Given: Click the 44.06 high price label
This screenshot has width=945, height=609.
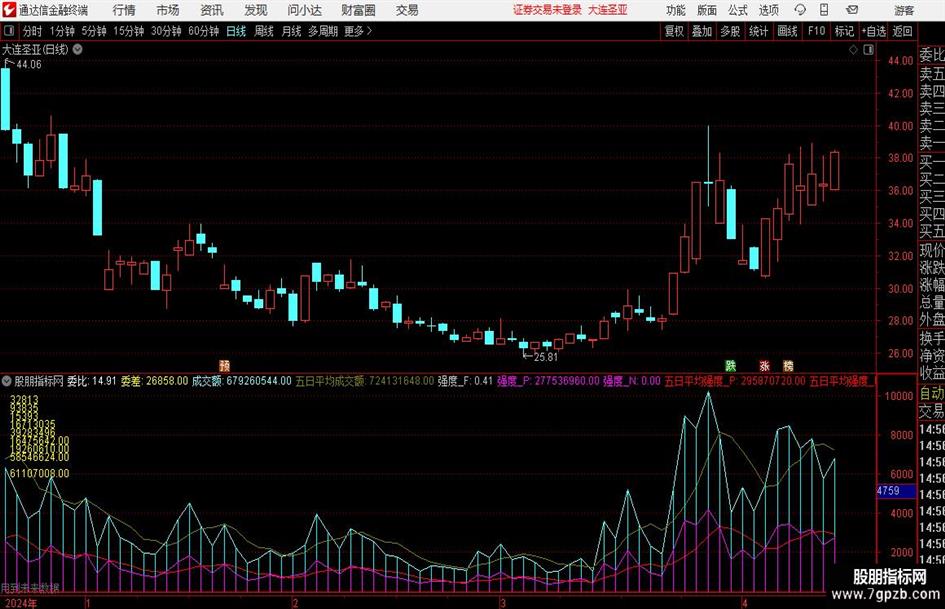Looking at the screenshot, I should [x=29, y=64].
